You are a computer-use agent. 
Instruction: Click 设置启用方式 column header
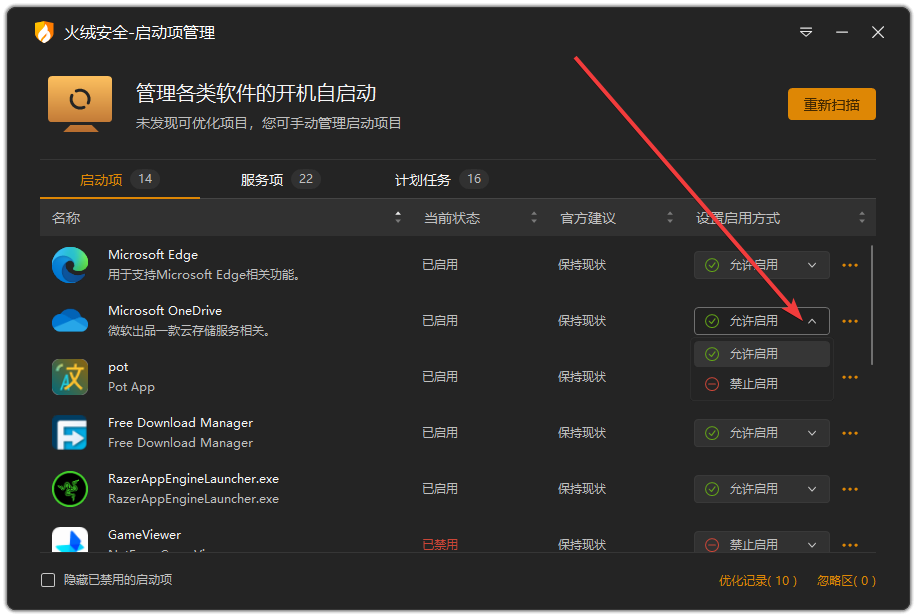pyautogui.click(x=737, y=218)
